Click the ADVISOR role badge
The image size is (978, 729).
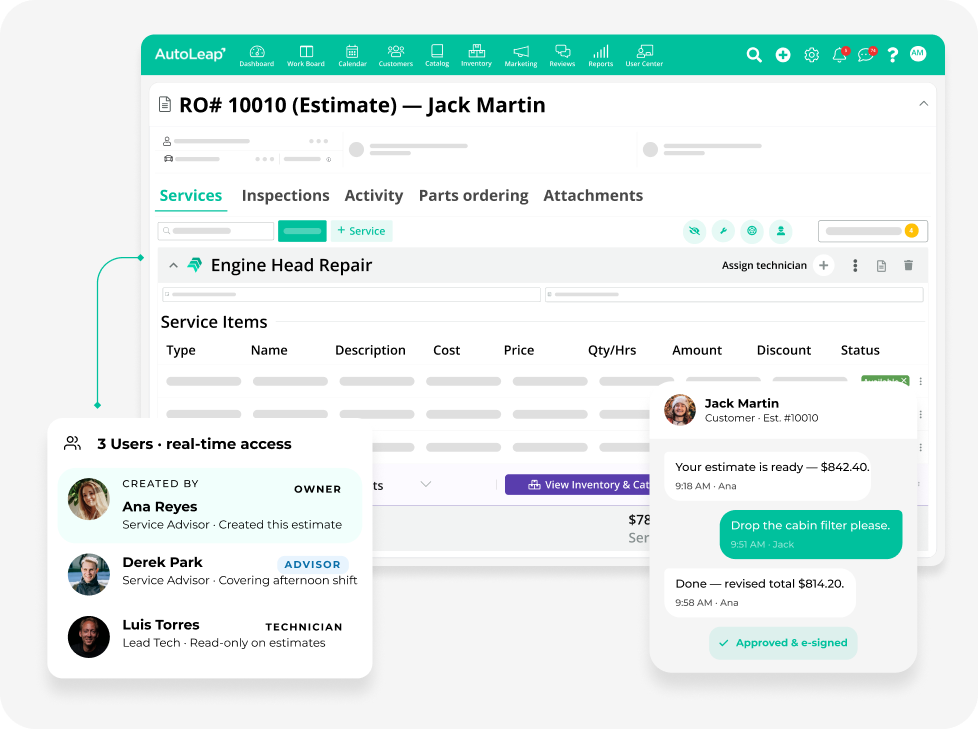coord(312,564)
